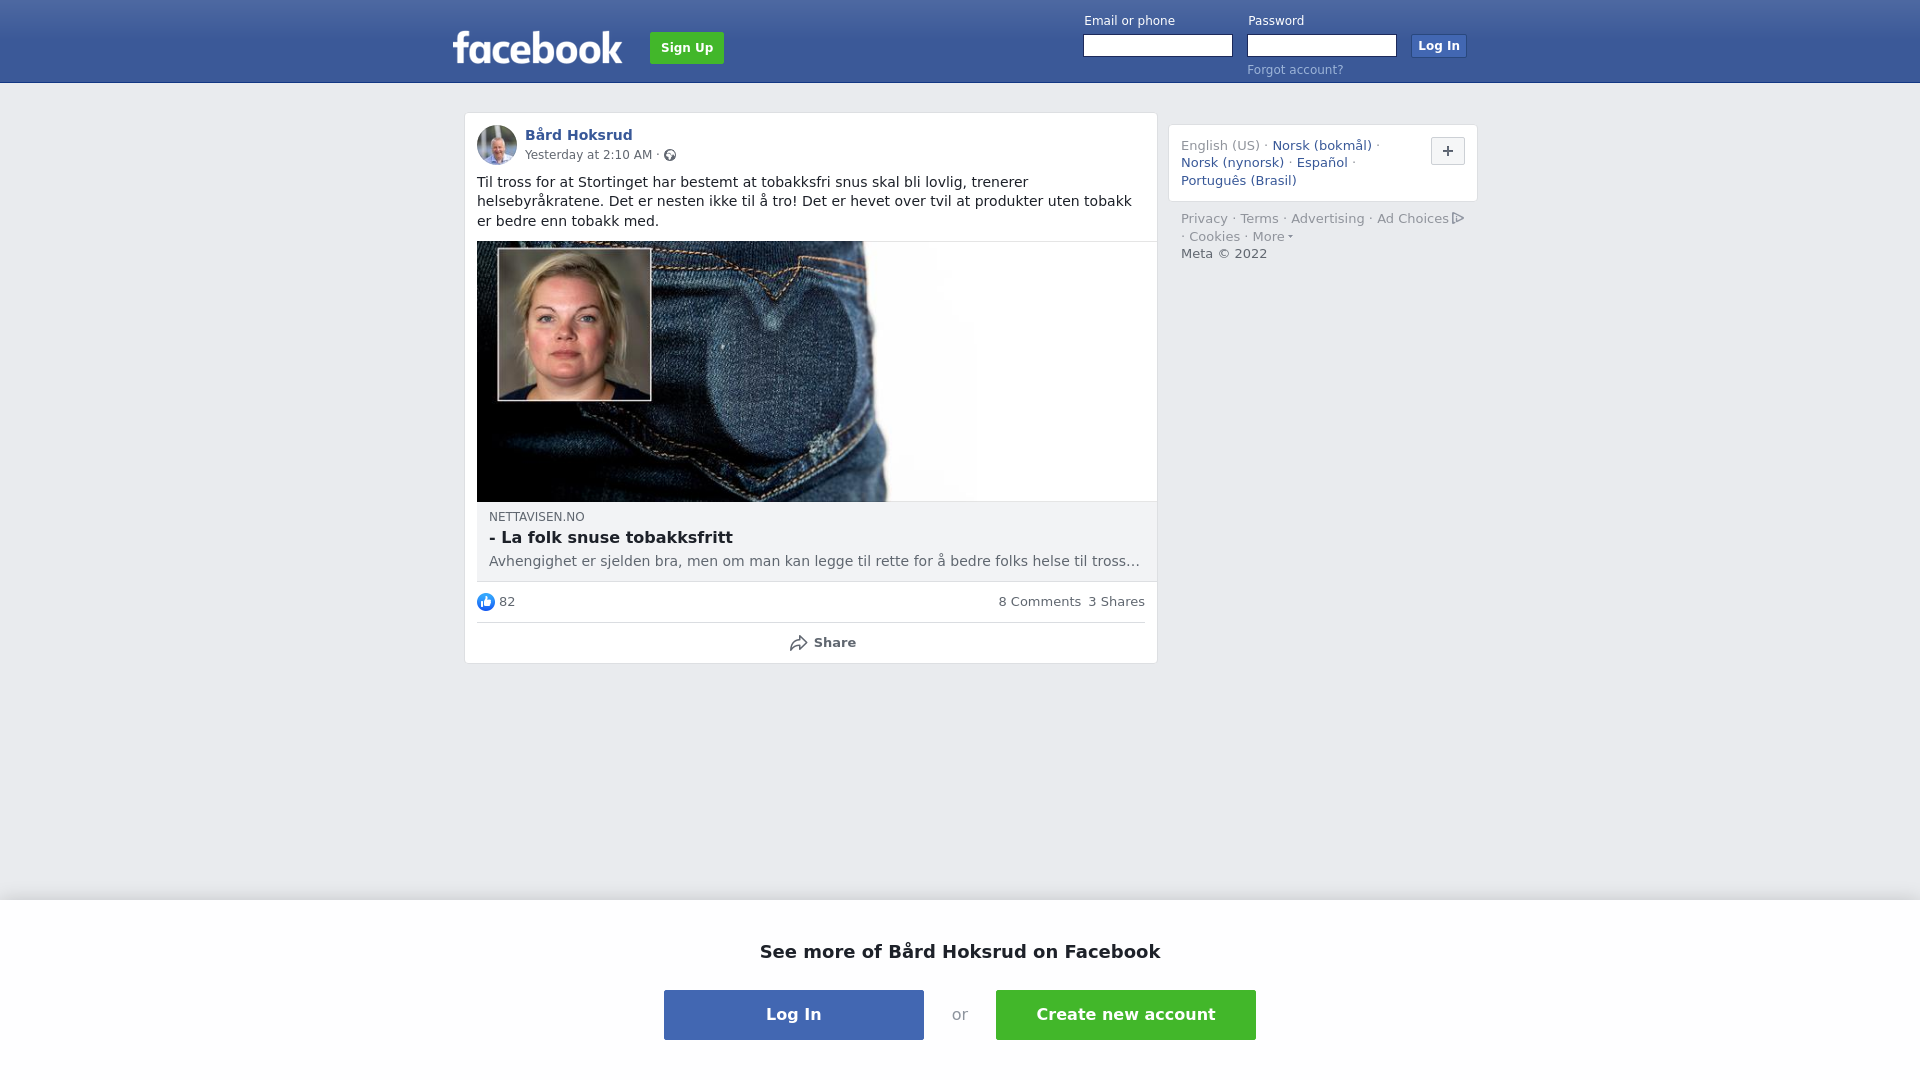Image resolution: width=1920 pixels, height=1080 pixels.
Task: Click the header Log In button
Action: (1439, 46)
